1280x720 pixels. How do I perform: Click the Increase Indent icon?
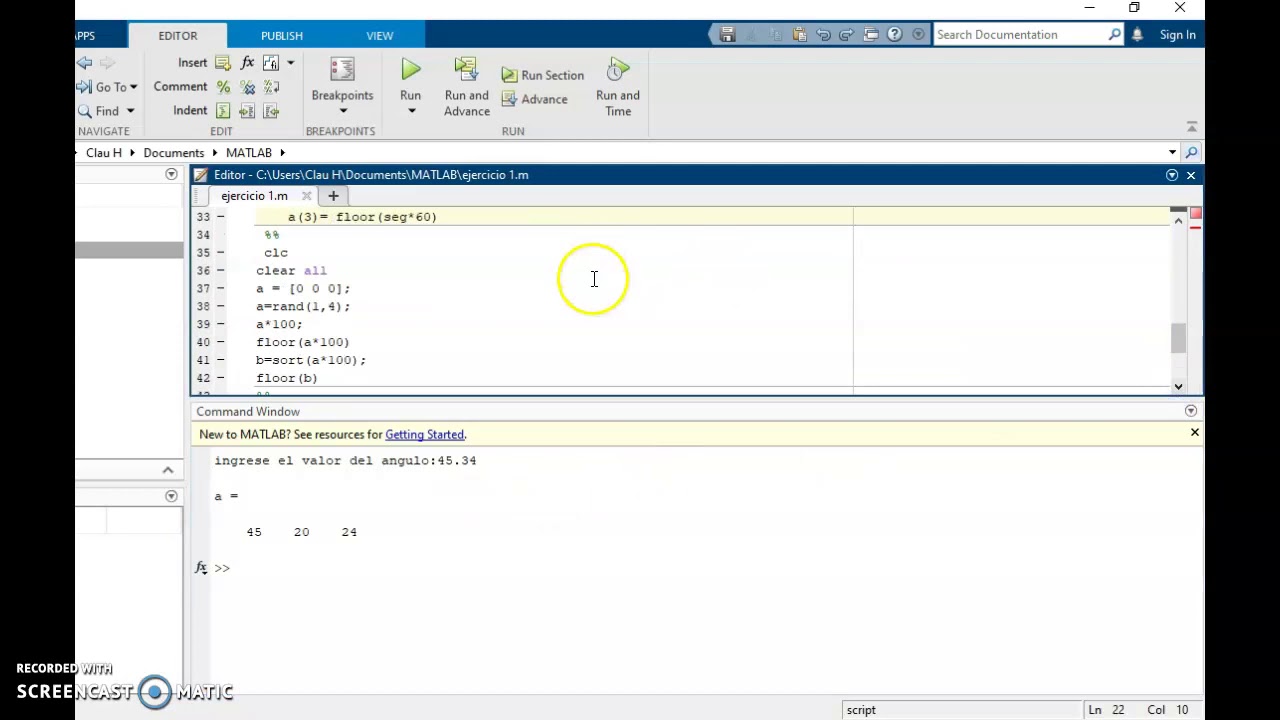[x=247, y=111]
